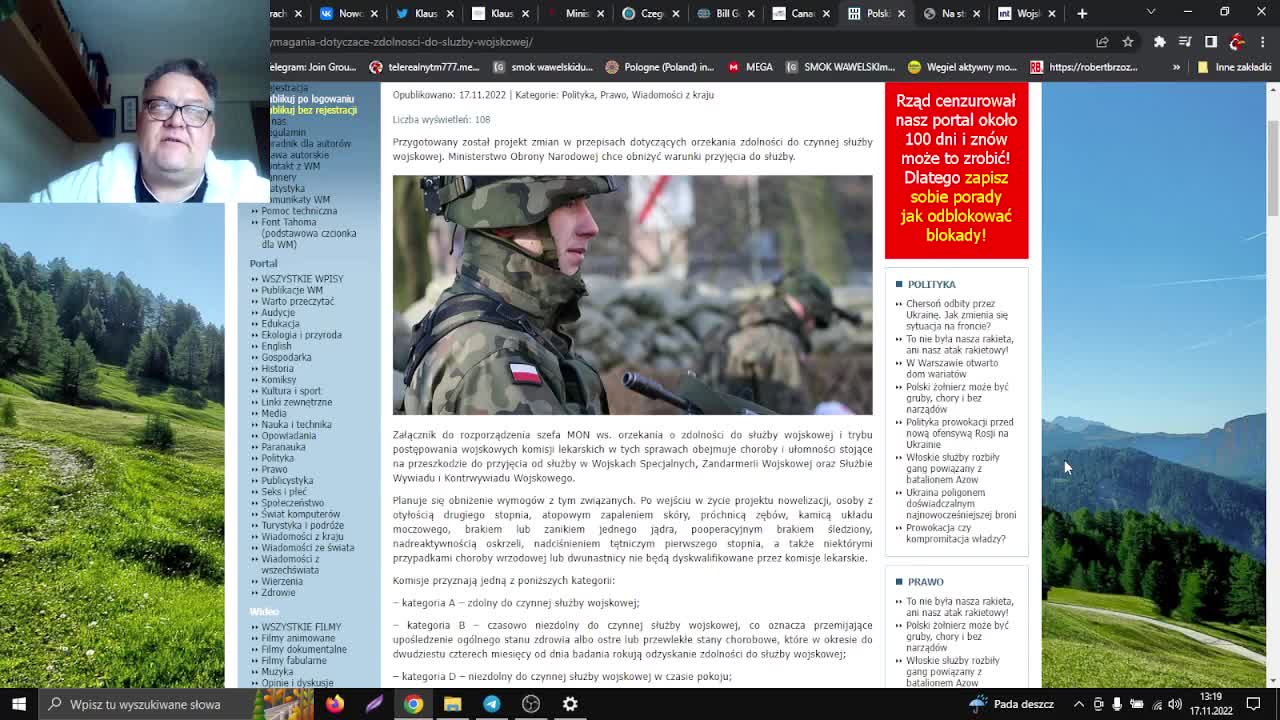Open the Pada deszcz weather widget
The image size is (1280, 720).
(1011, 704)
